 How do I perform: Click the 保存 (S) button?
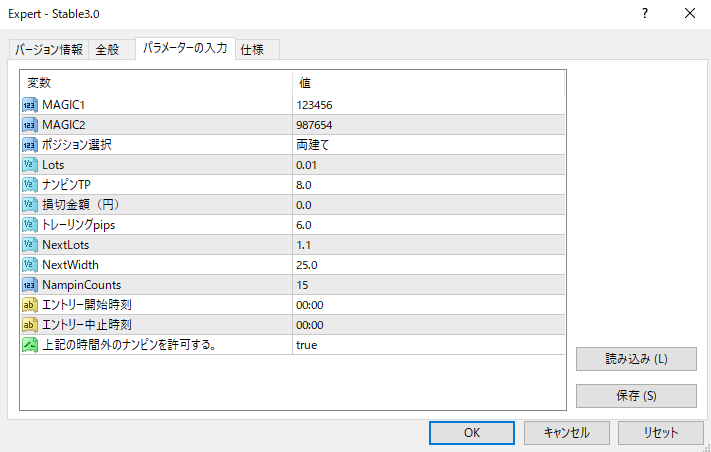636,396
